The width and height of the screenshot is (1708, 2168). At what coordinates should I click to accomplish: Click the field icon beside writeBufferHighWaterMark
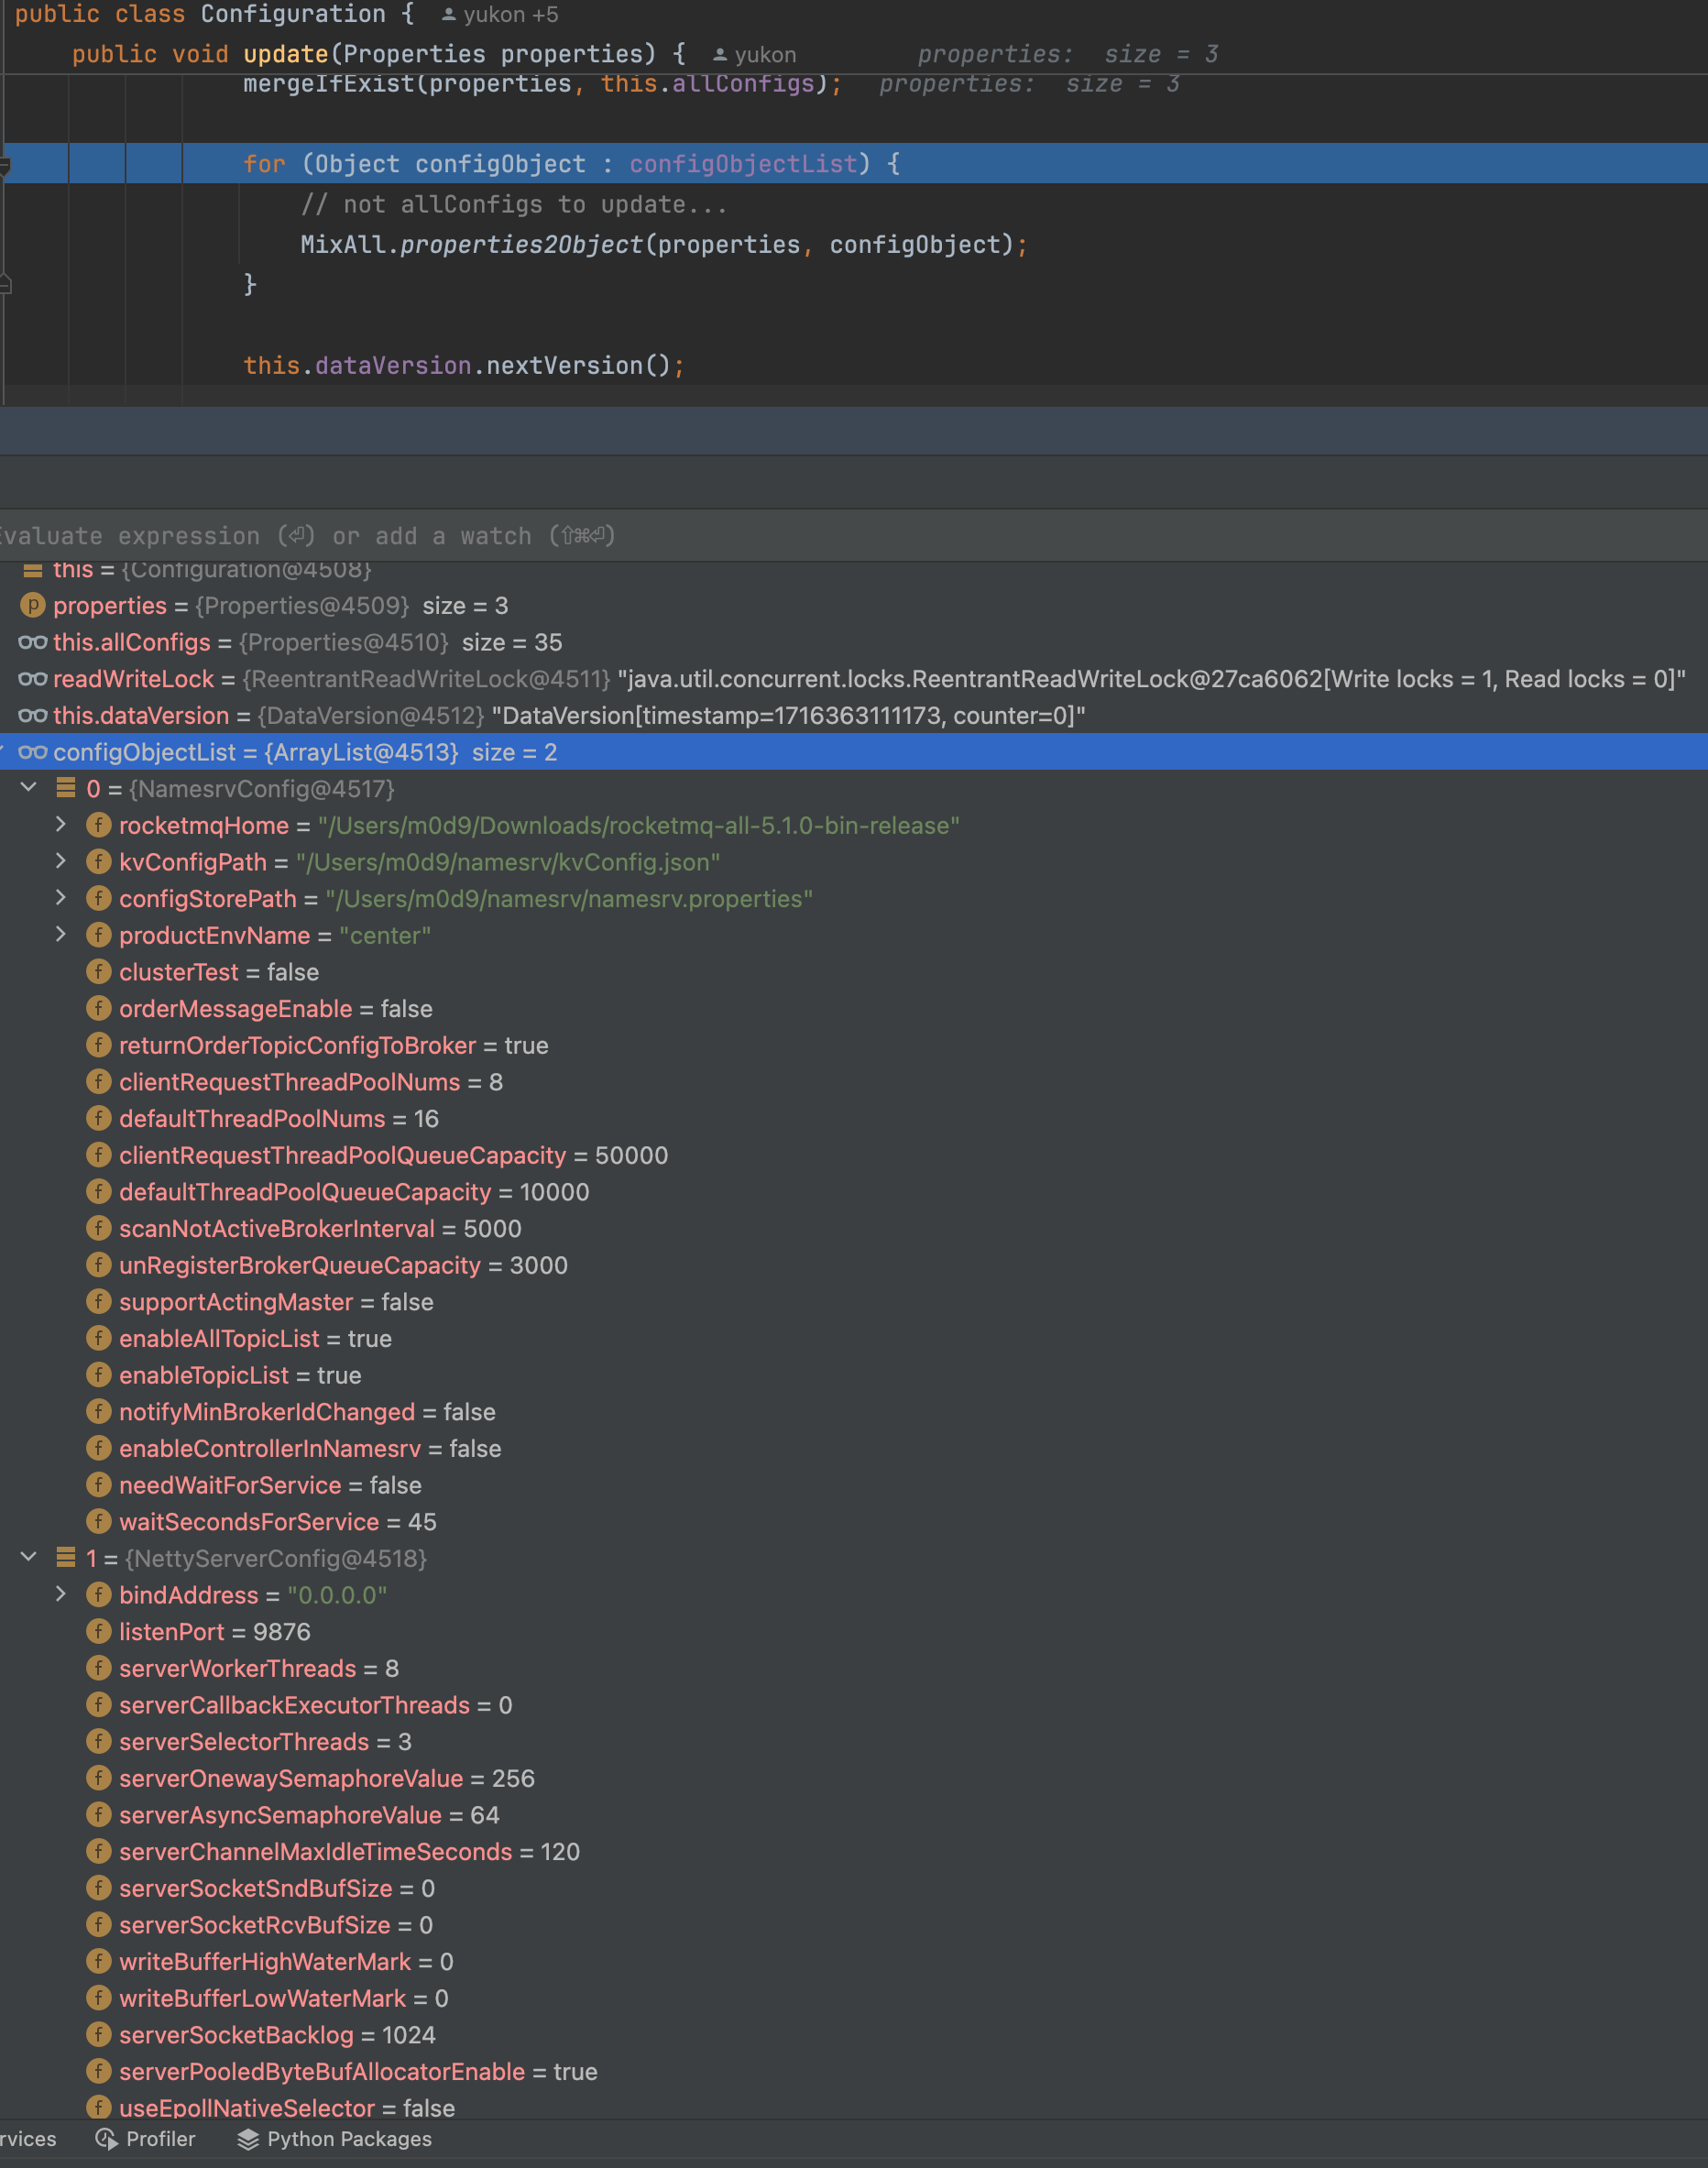(x=98, y=1961)
